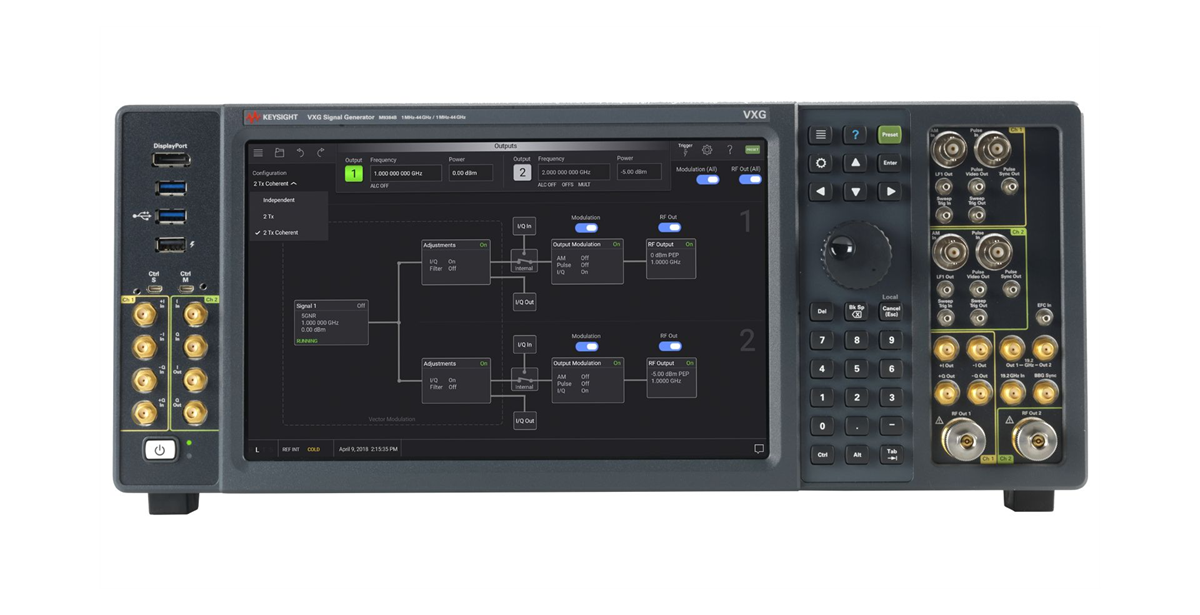Screen dimensions: 1200x615
Task: Open channel 1 Adjustments block
Action: (x=455, y=262)
